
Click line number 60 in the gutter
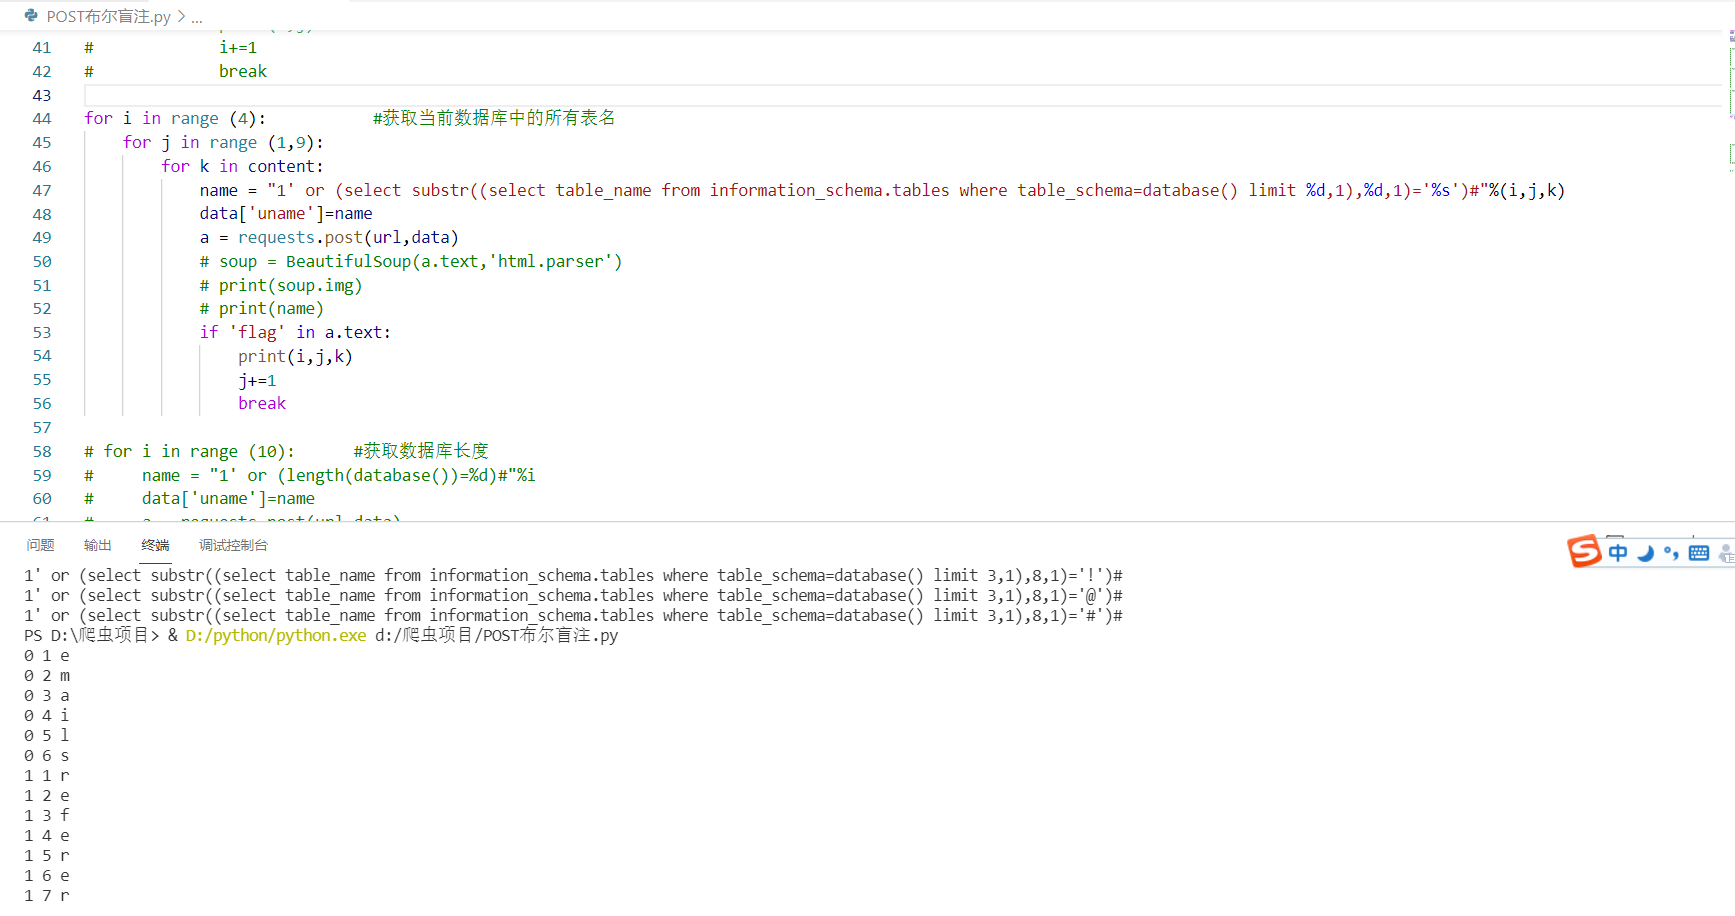(x=42, y=499)
